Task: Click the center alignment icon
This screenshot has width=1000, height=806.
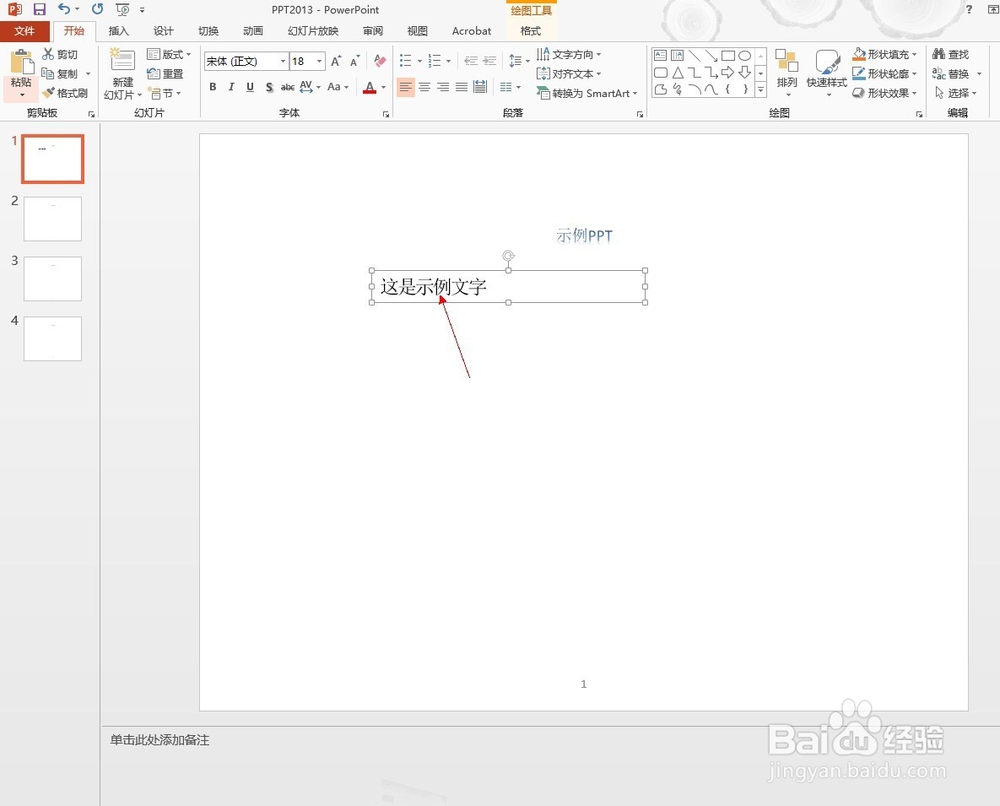Action: point(424,88)
